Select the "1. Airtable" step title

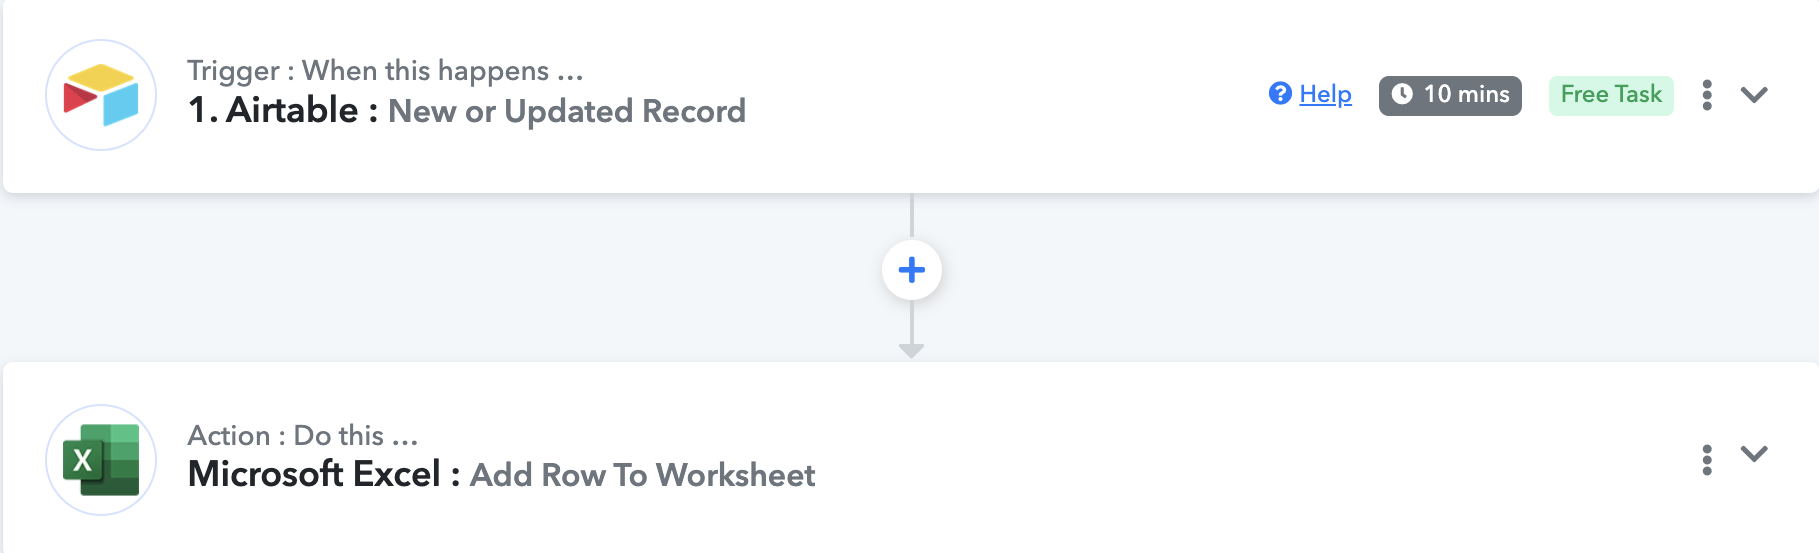(273, 110)
